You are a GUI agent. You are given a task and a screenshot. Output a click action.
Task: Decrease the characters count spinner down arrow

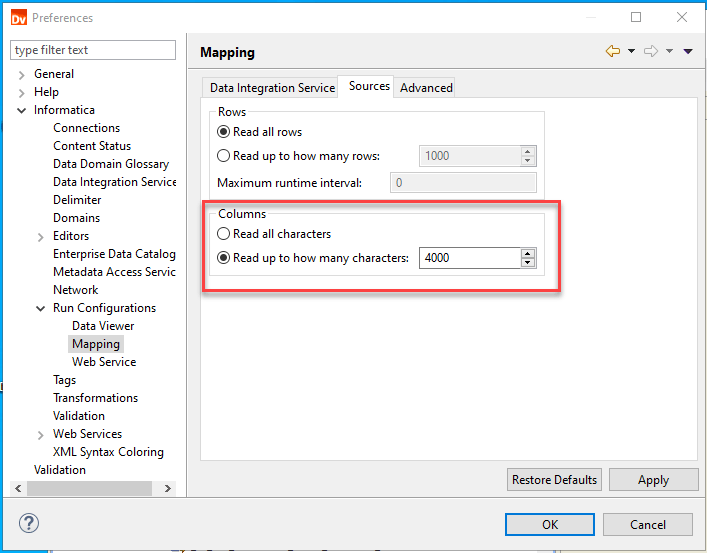[x=528, y=263]
